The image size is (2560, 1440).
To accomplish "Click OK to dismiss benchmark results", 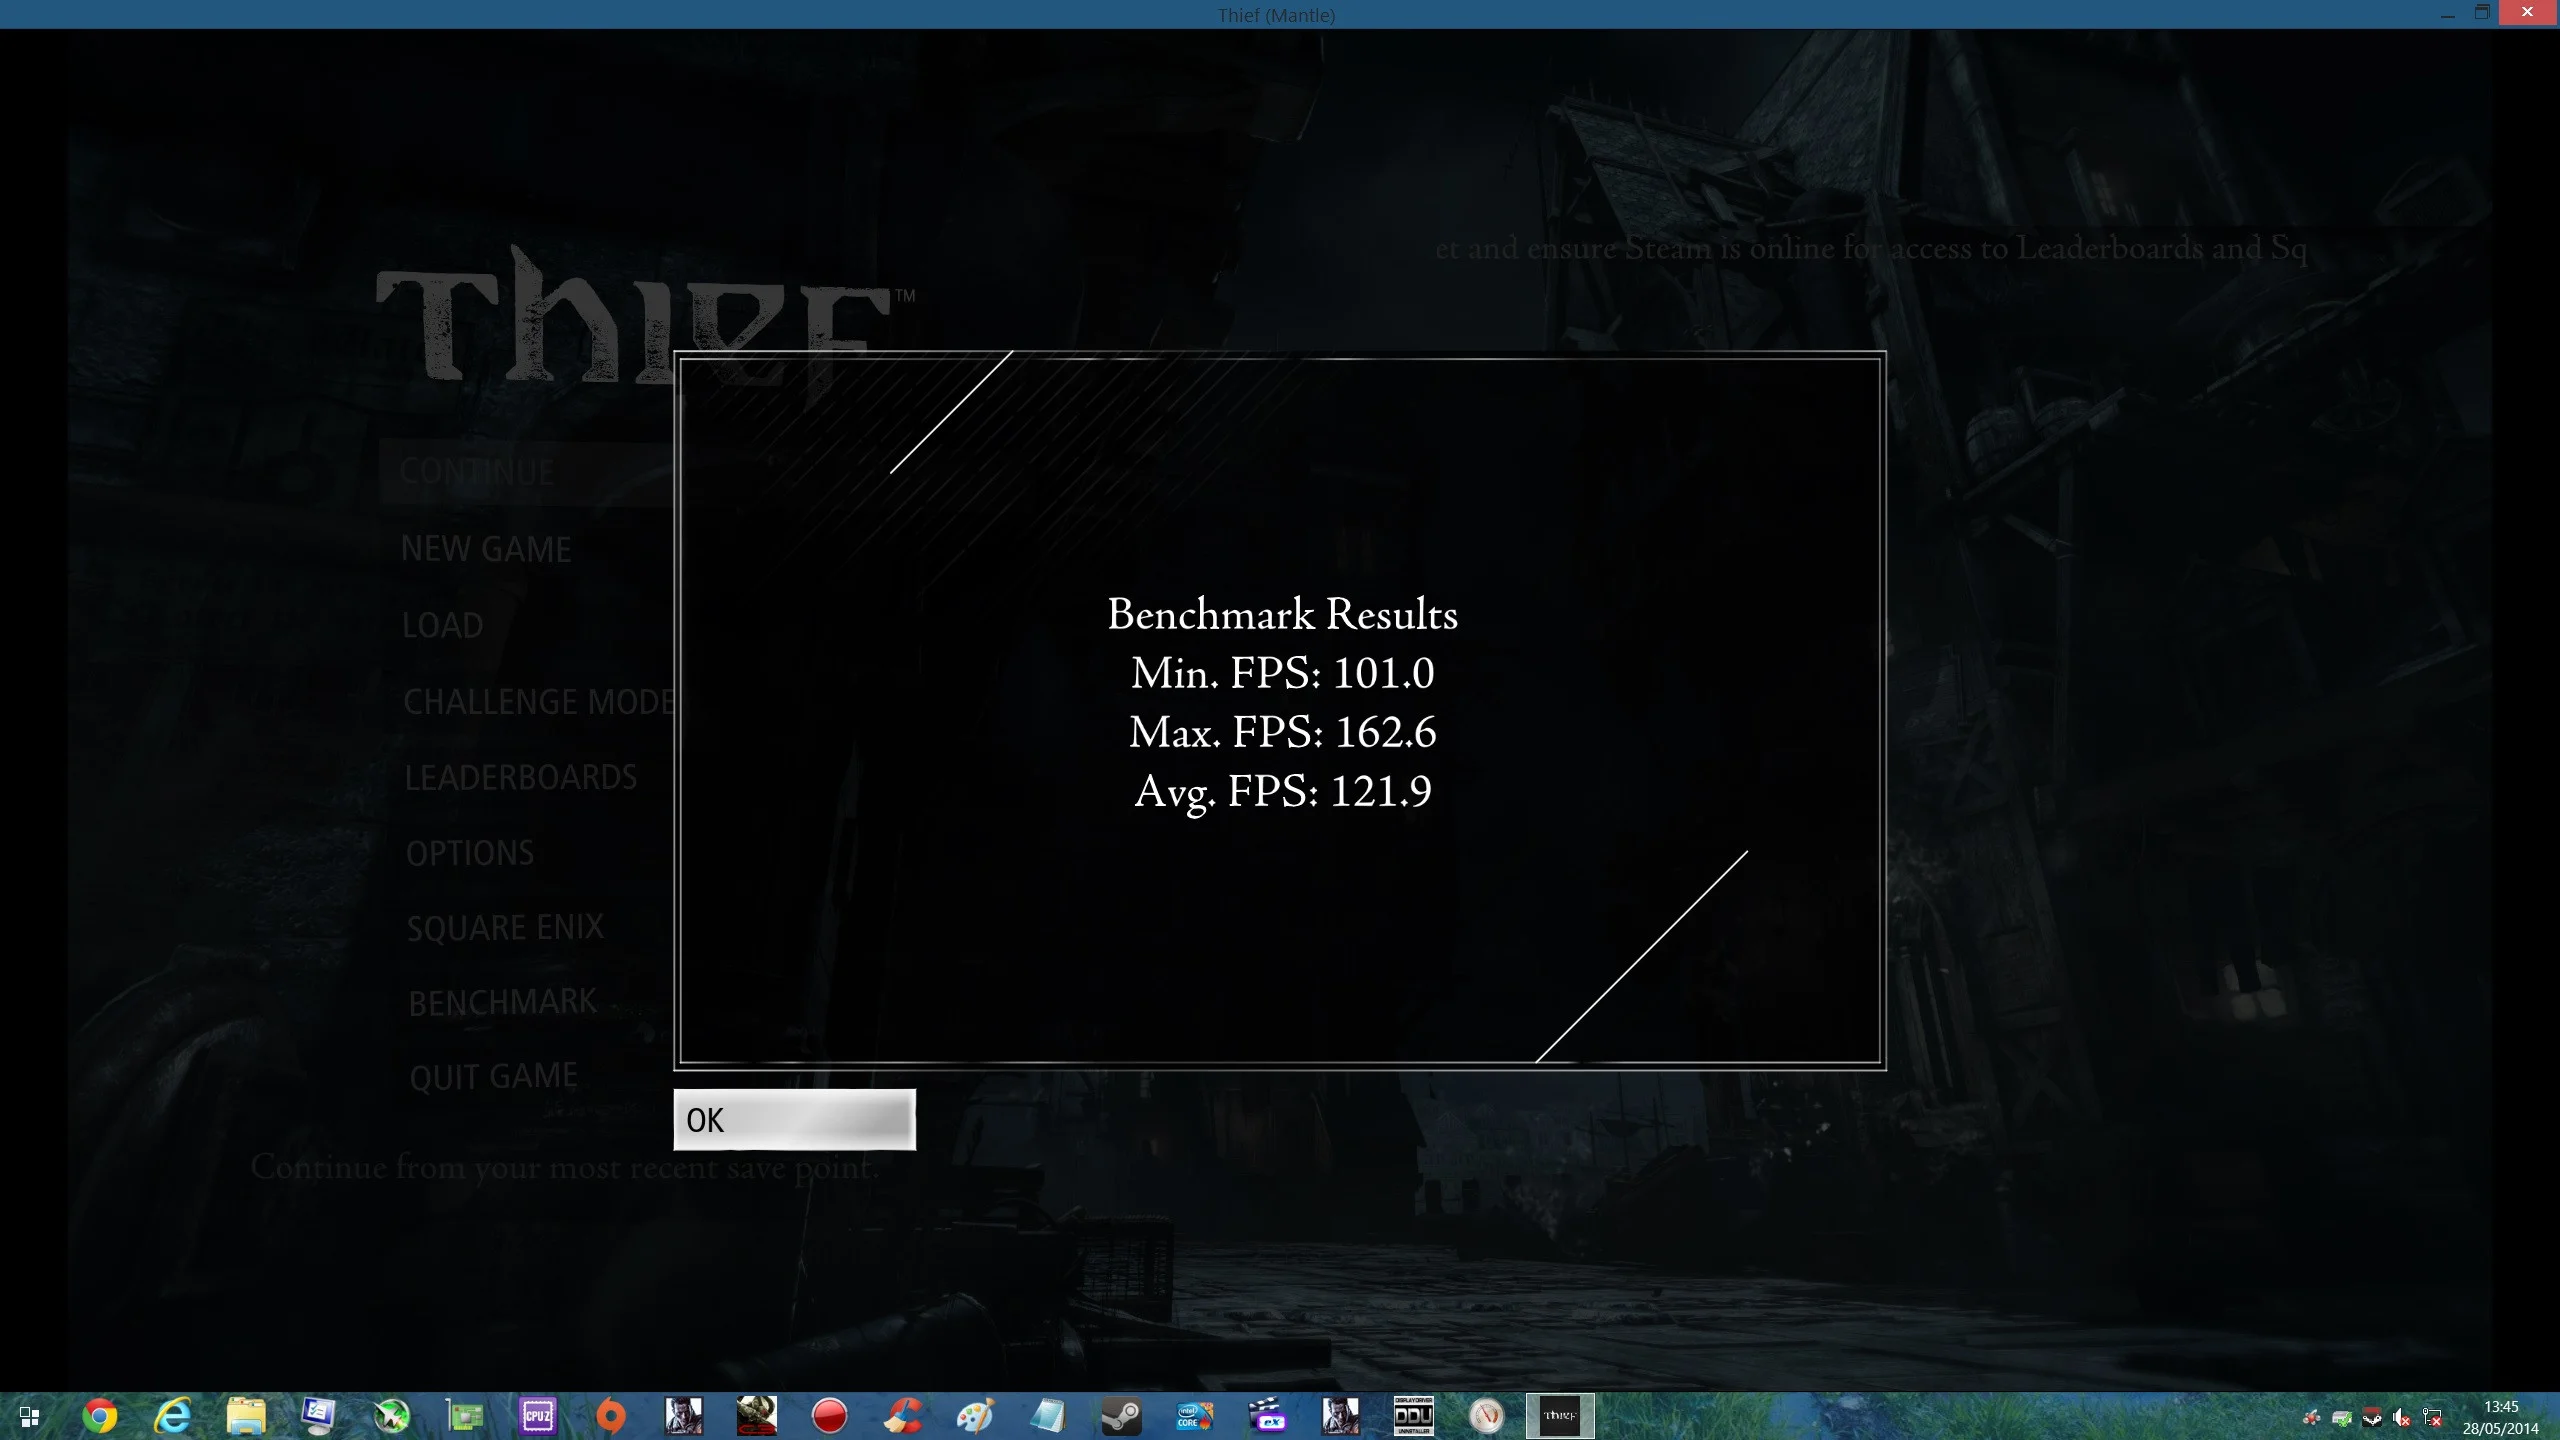I will coord(794,1119).
